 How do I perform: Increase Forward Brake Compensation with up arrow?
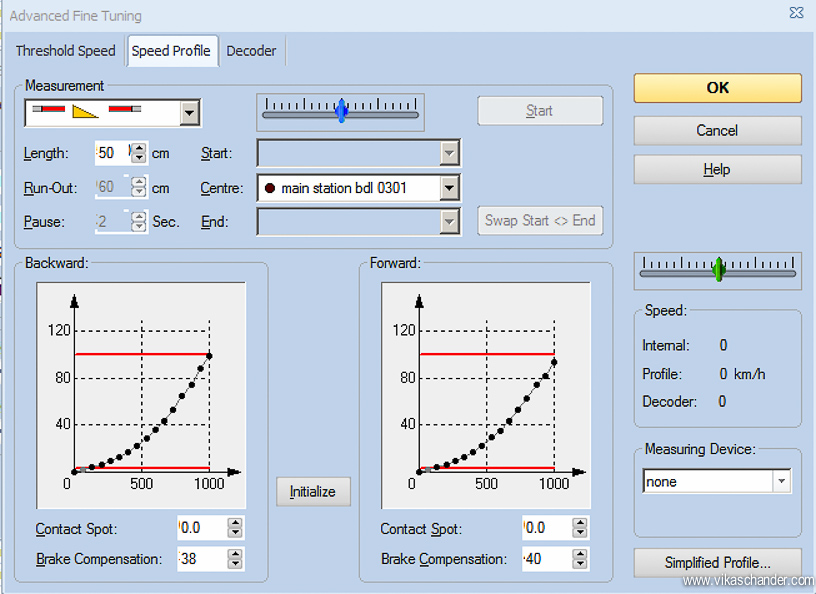coord(580,554)
